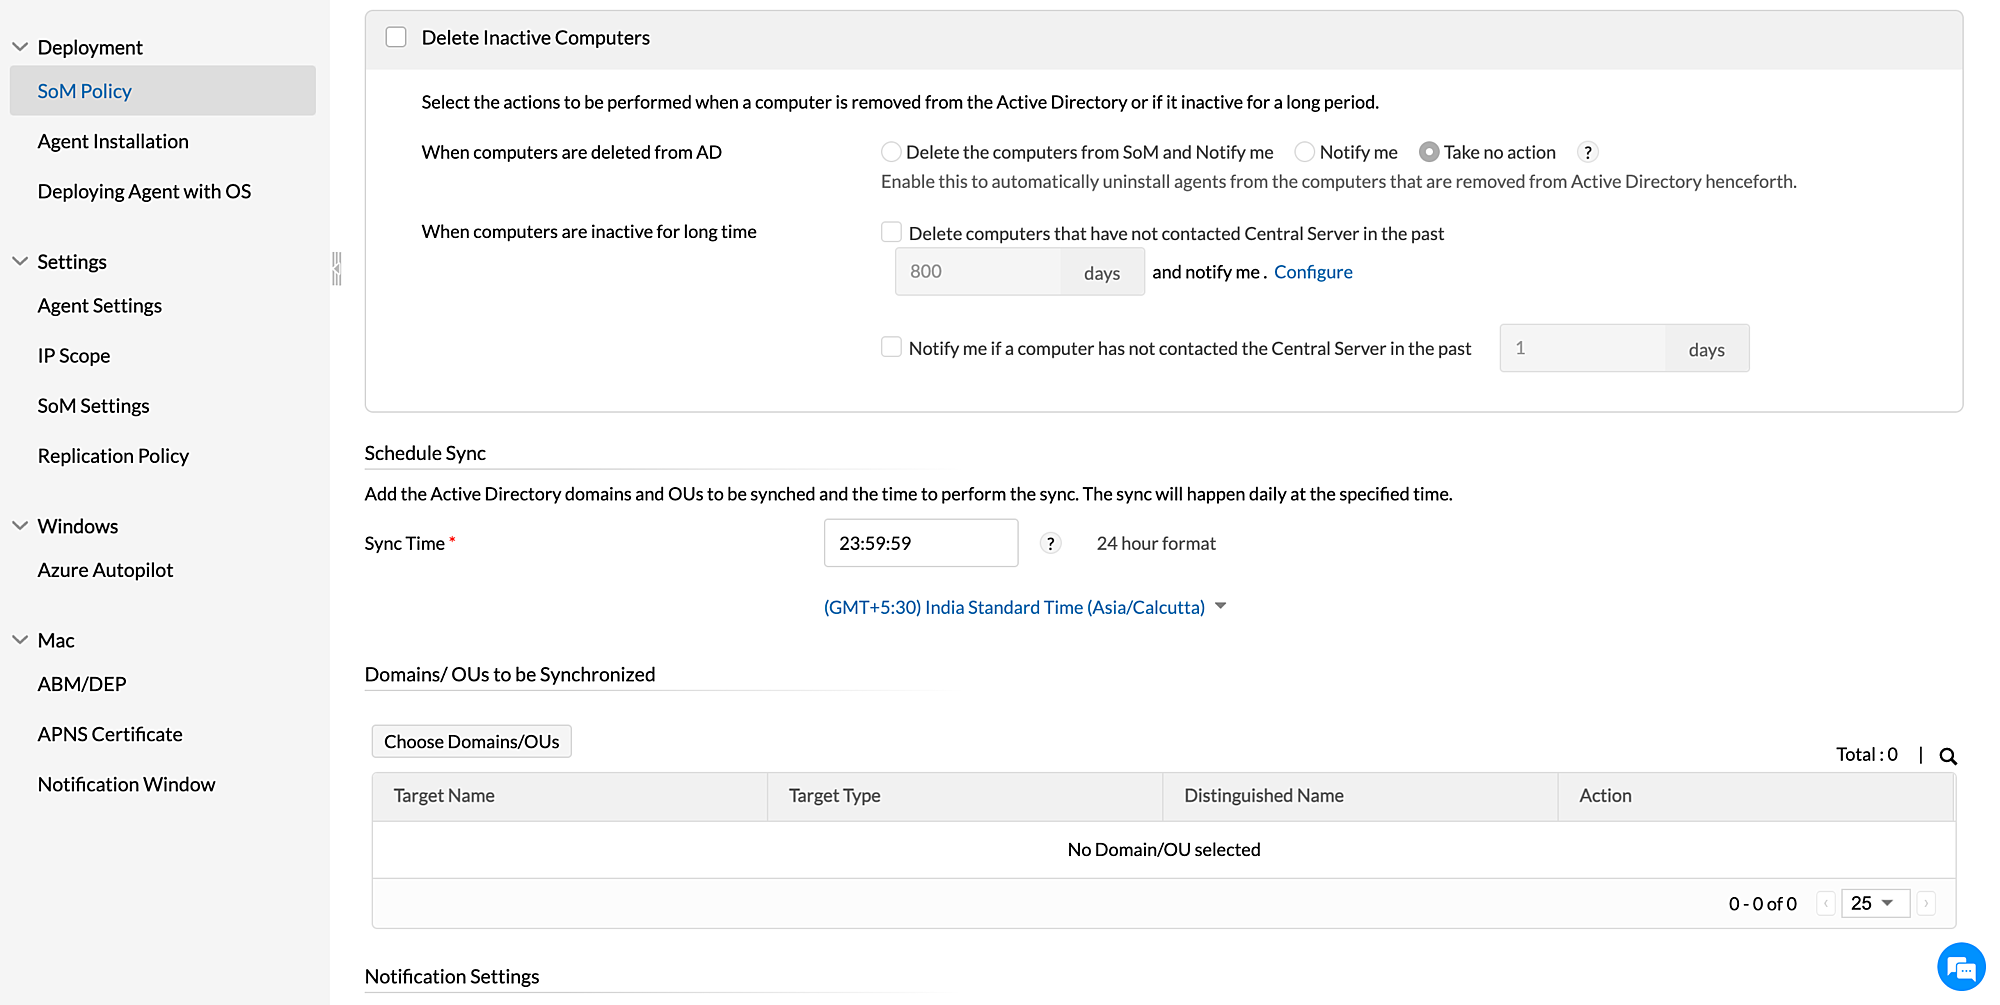Go to previous table page arrow
Viewport: 2000px width, 1005px height.
point(1826,903)
